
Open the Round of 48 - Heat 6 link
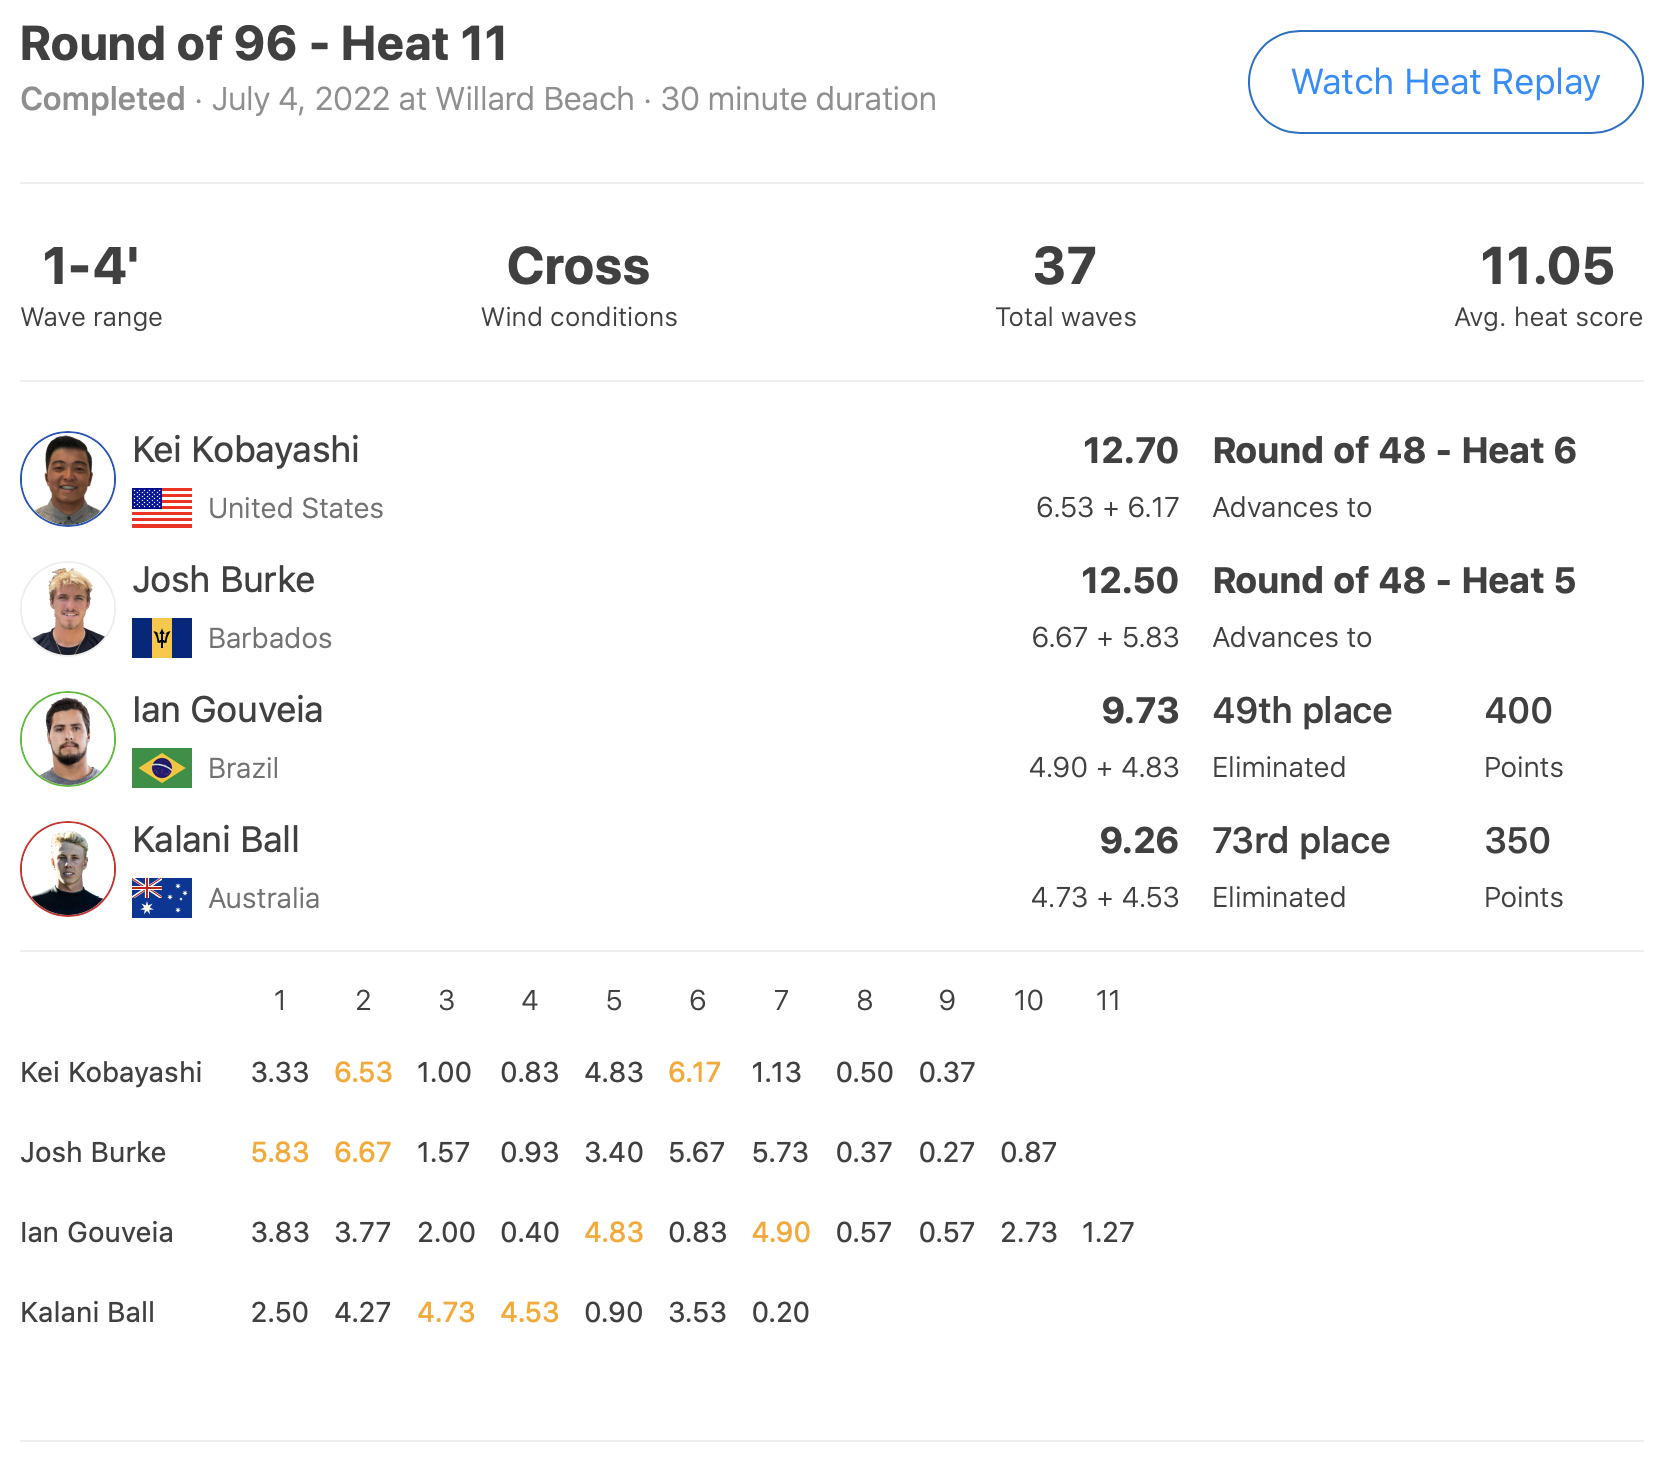point(1394,451)
